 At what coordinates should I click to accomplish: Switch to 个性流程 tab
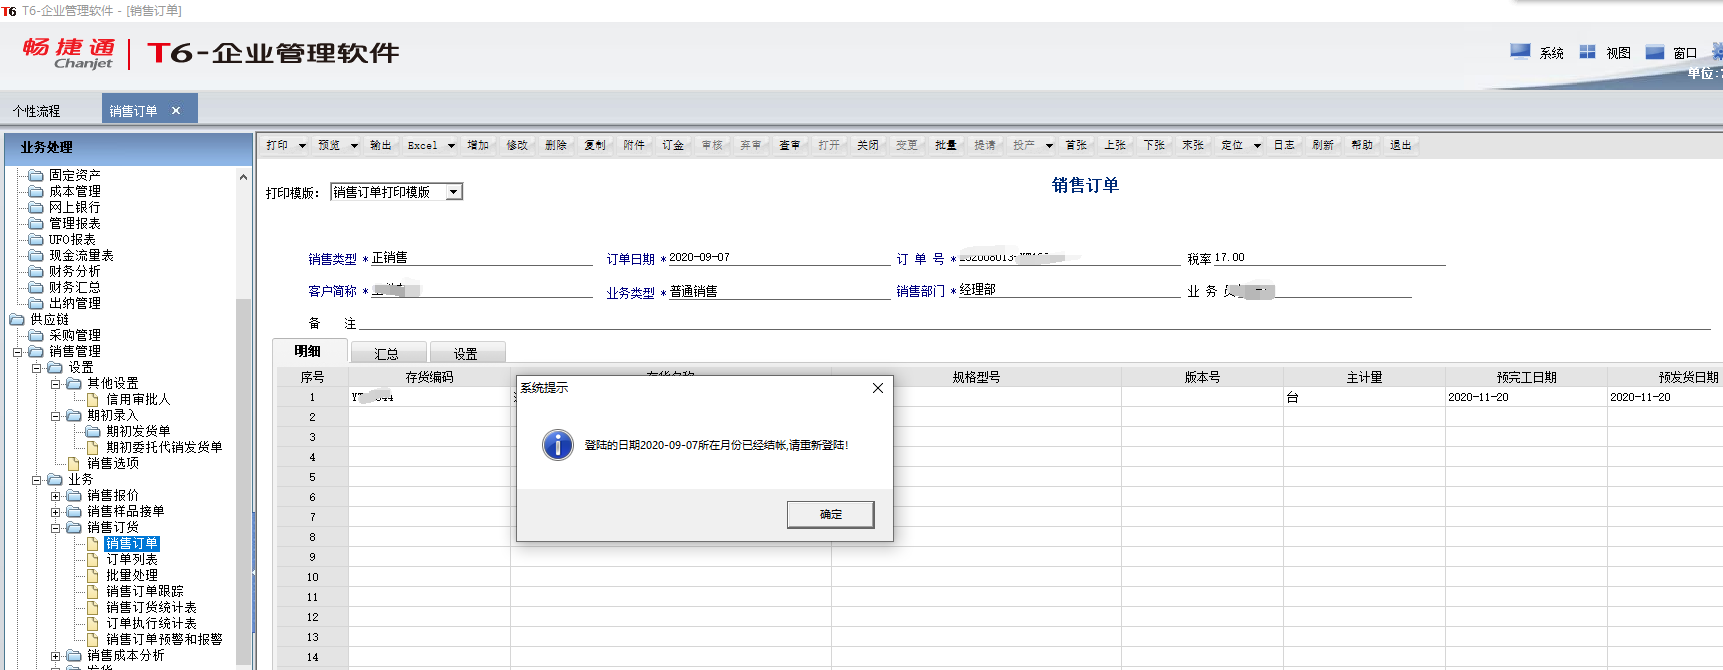(36, 111)
